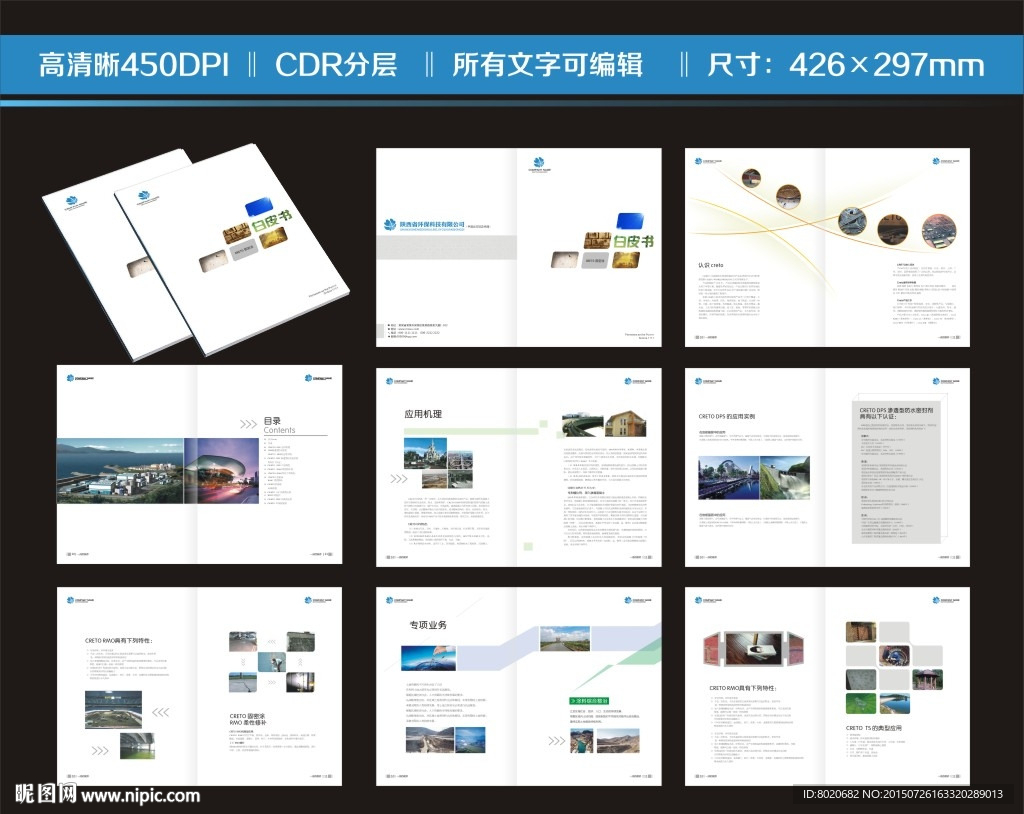Click the 尺寸 426×297mm banner text
Viewport: 1024px width, 814px height.
[846, 65]
